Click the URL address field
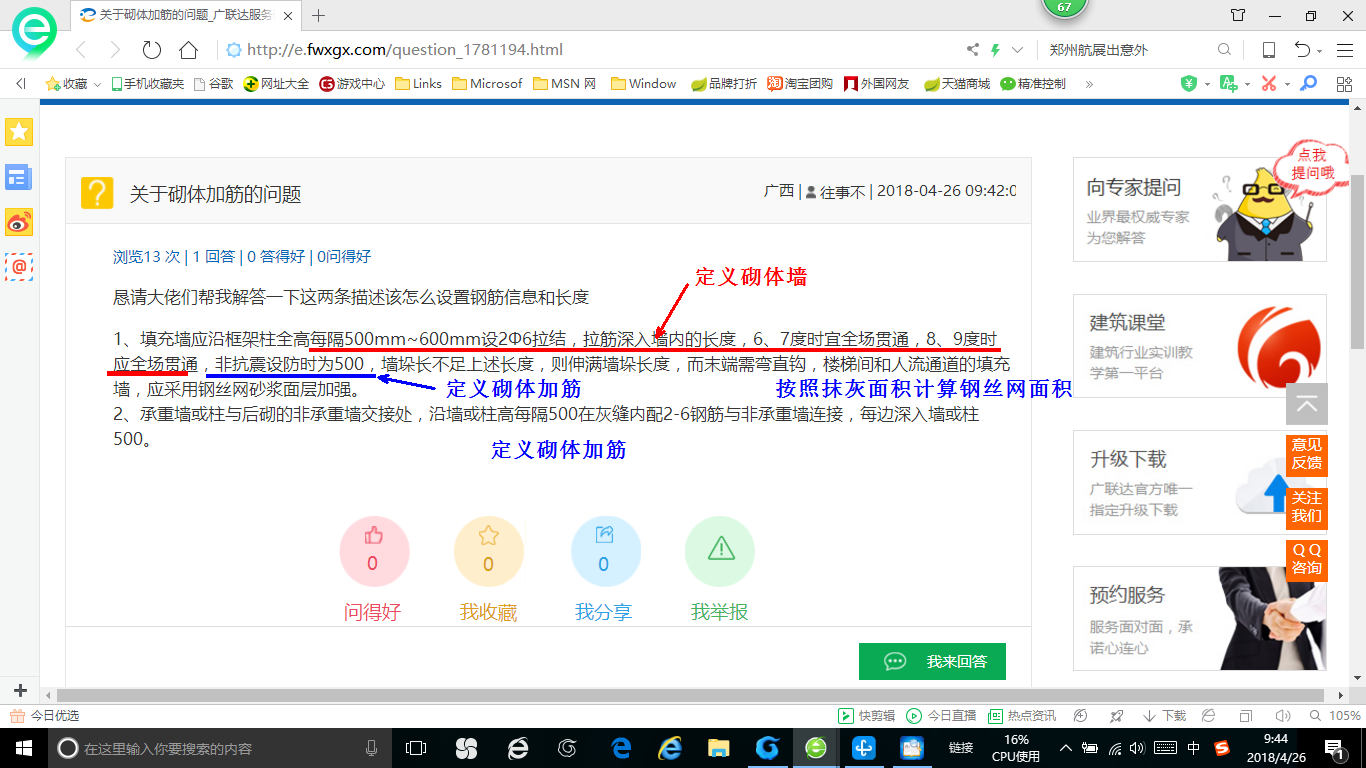 tap(590, 50)
